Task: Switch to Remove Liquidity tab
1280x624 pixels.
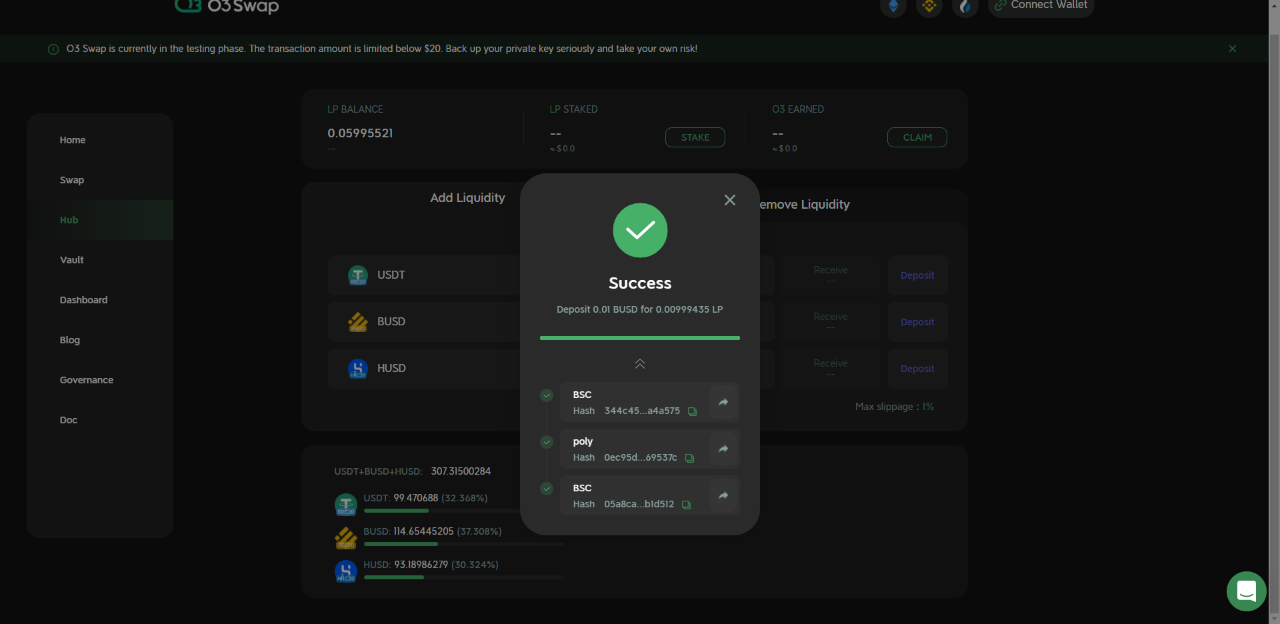Action: pyautogui.click(x=803, y=205)
